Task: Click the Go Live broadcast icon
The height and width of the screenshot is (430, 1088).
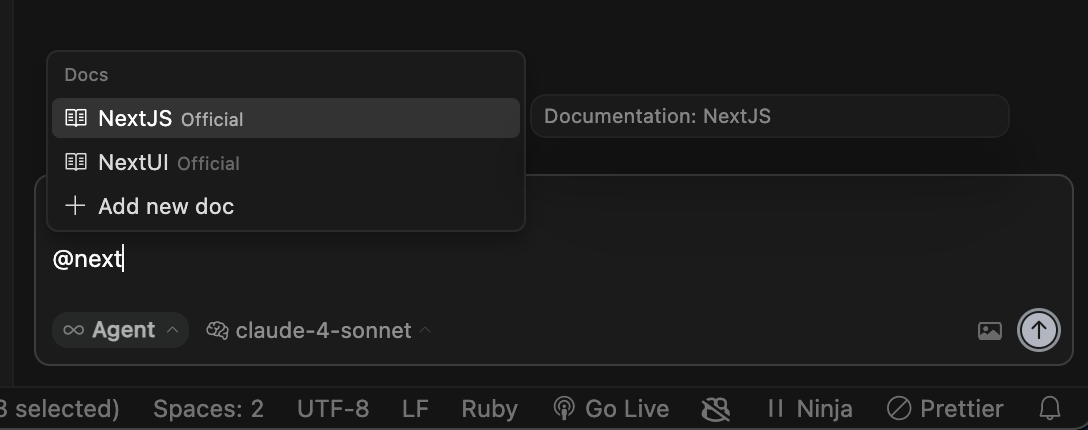Action: pyautogui.click(x=563, y=408)
